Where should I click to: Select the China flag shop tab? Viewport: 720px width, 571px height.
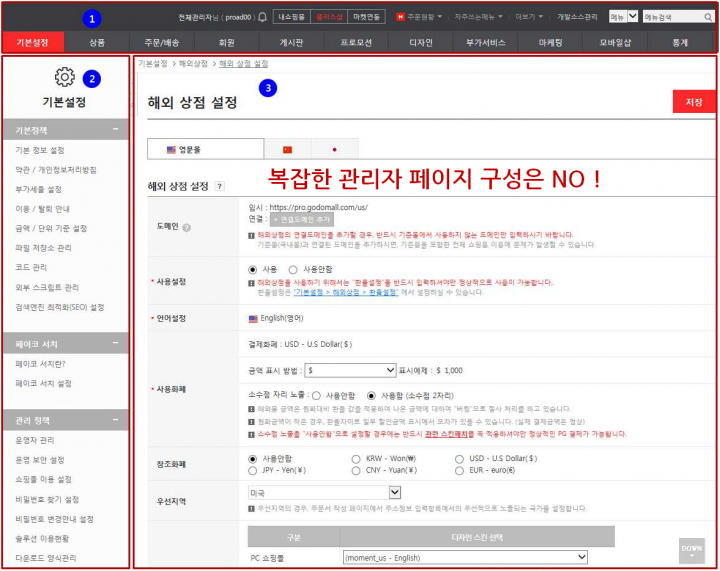point(287,149)
